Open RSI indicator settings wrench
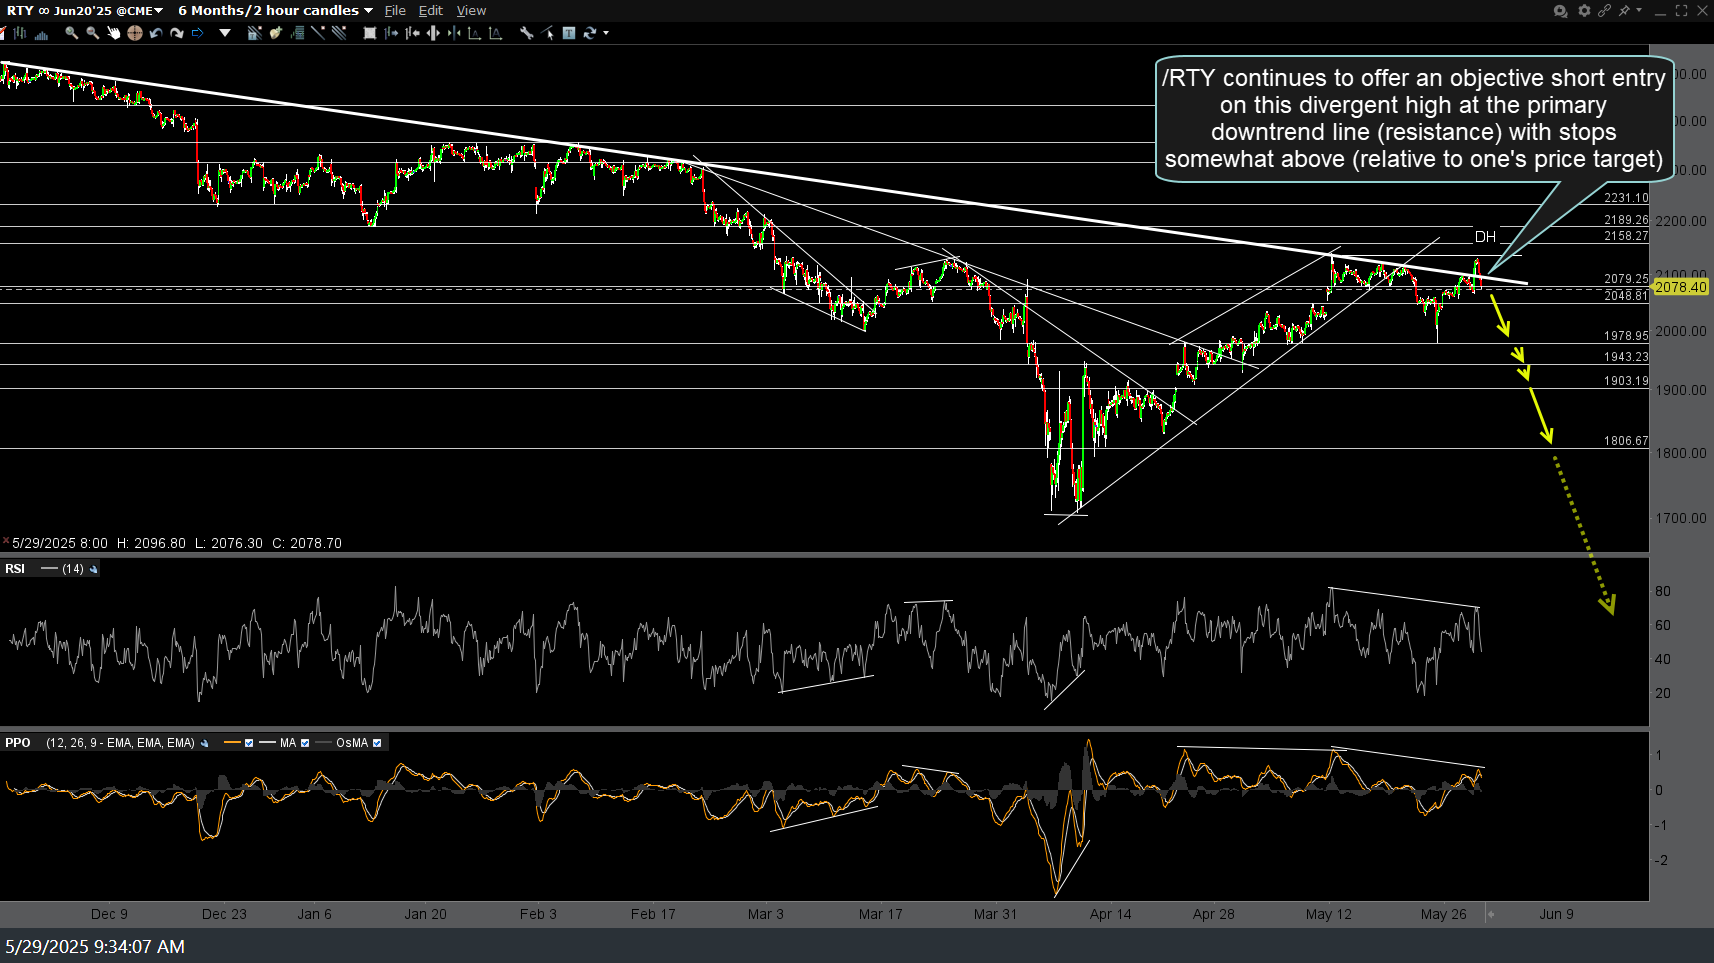This screenshot has width=1714, height=963. click(94, 569)
